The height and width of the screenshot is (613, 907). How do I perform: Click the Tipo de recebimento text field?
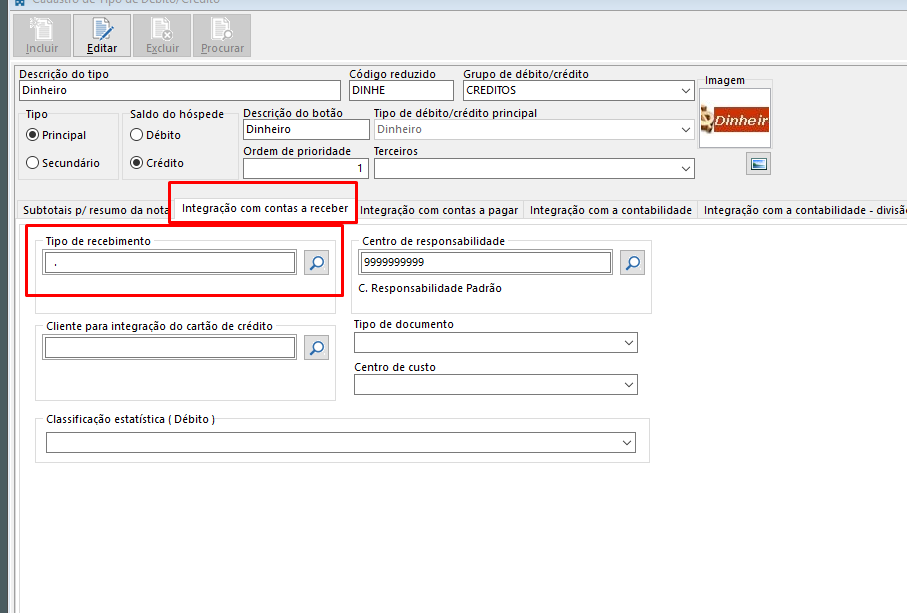click(169, 263)
